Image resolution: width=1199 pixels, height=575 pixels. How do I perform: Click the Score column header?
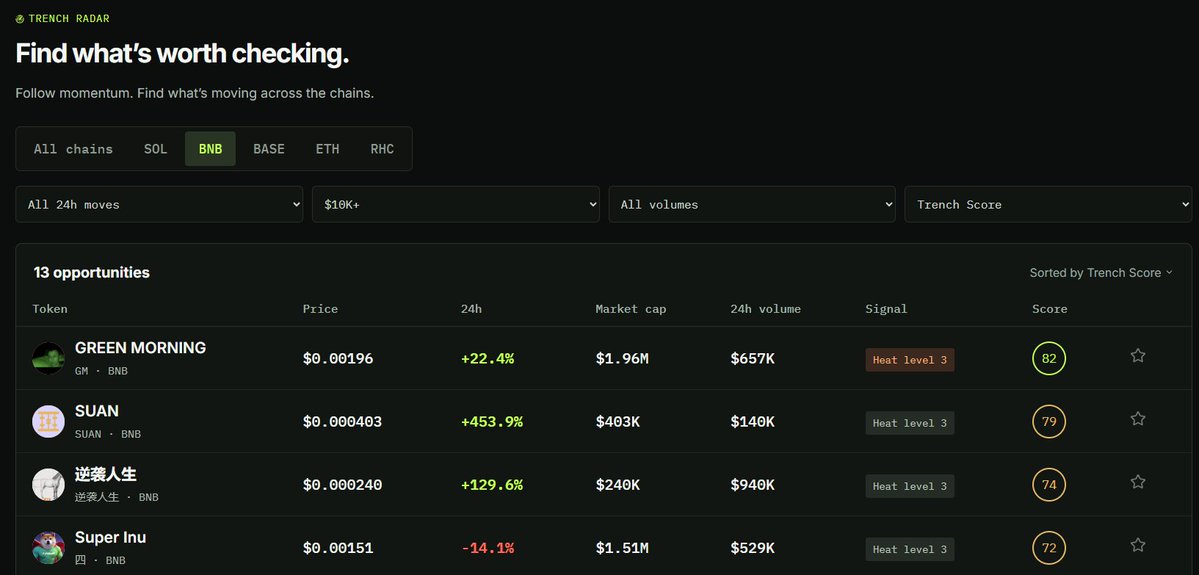(x=1050, y=309)
